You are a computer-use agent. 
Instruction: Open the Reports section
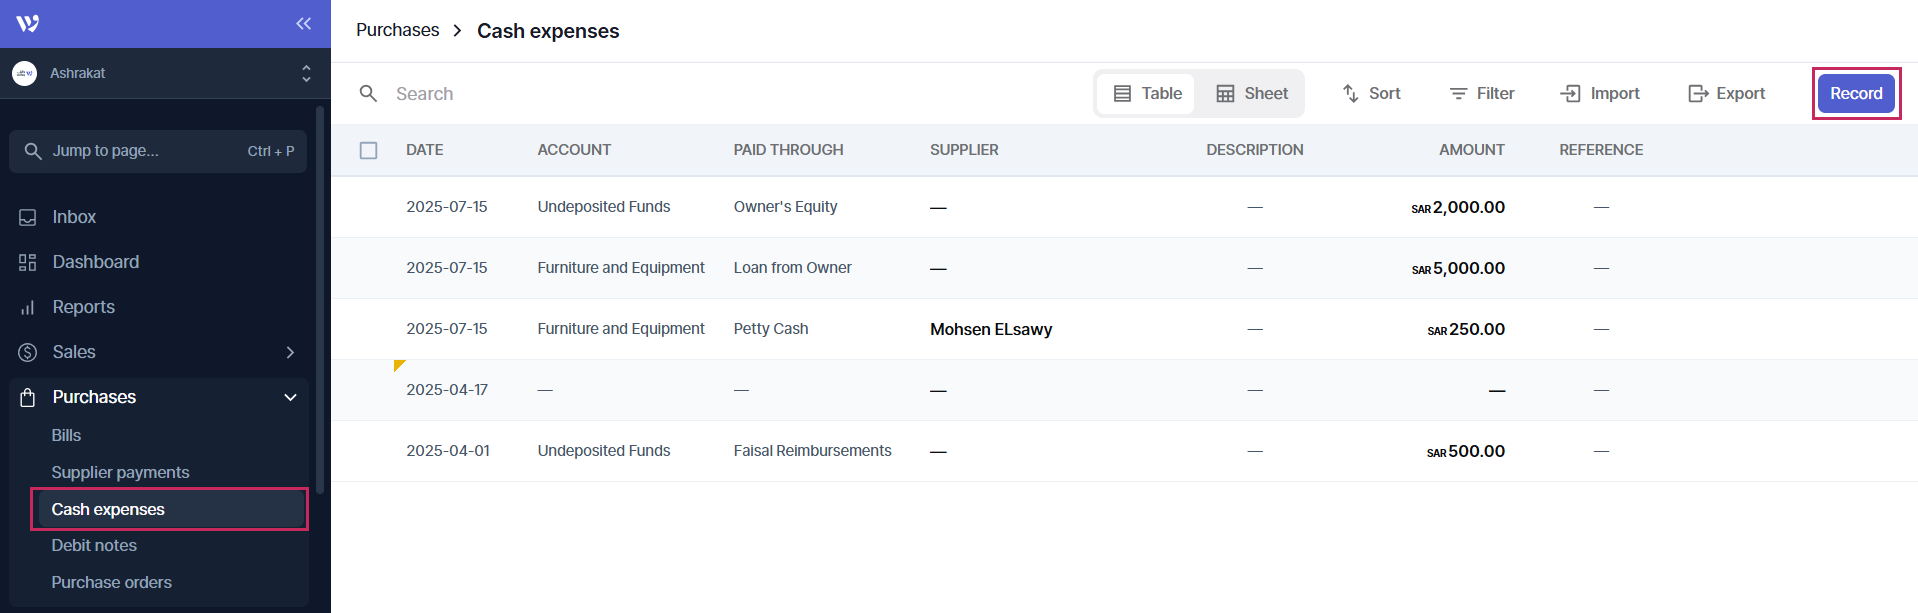(x=83, y=307)
